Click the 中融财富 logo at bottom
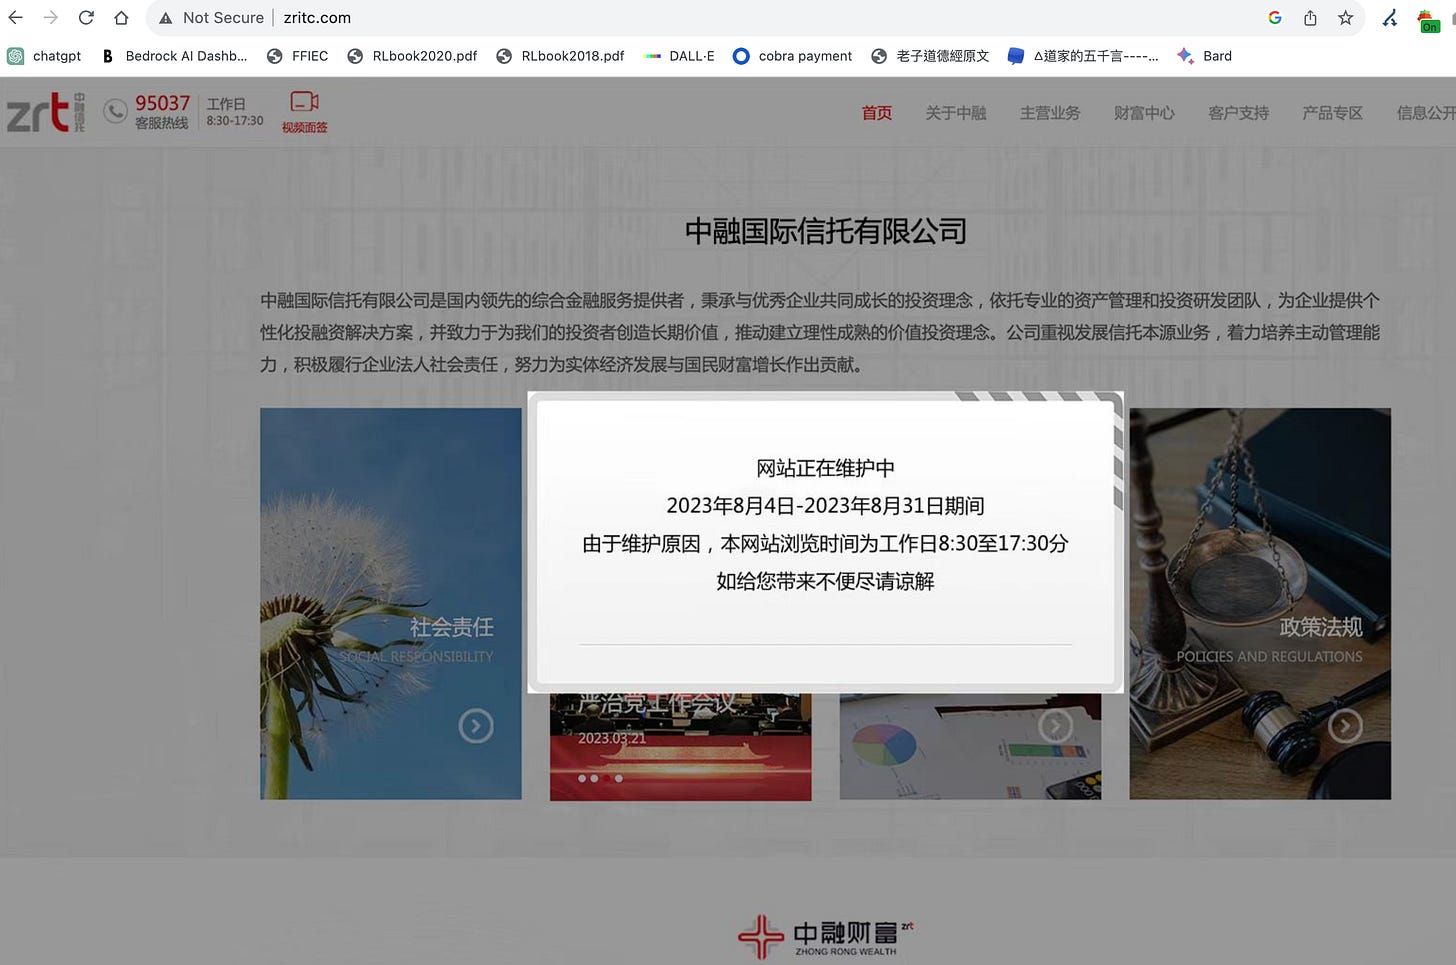The width and height of the screenshot is (1456, 965). (x=826, y=937)
